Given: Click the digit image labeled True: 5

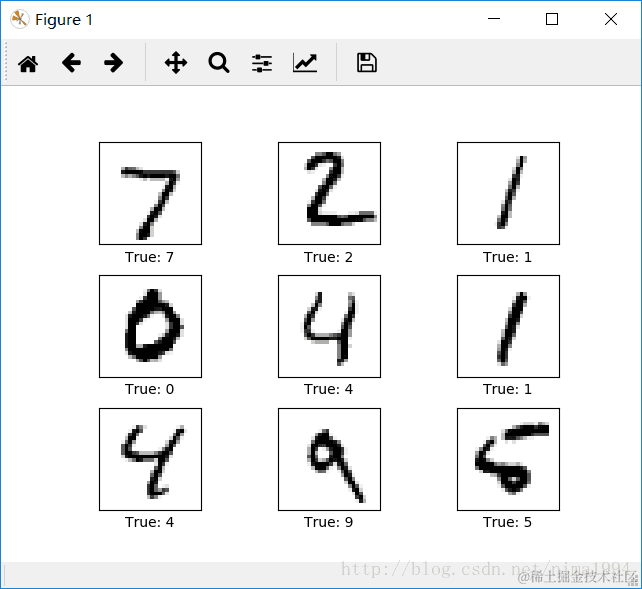Looking at the screenshot, I should coord(508,459).
